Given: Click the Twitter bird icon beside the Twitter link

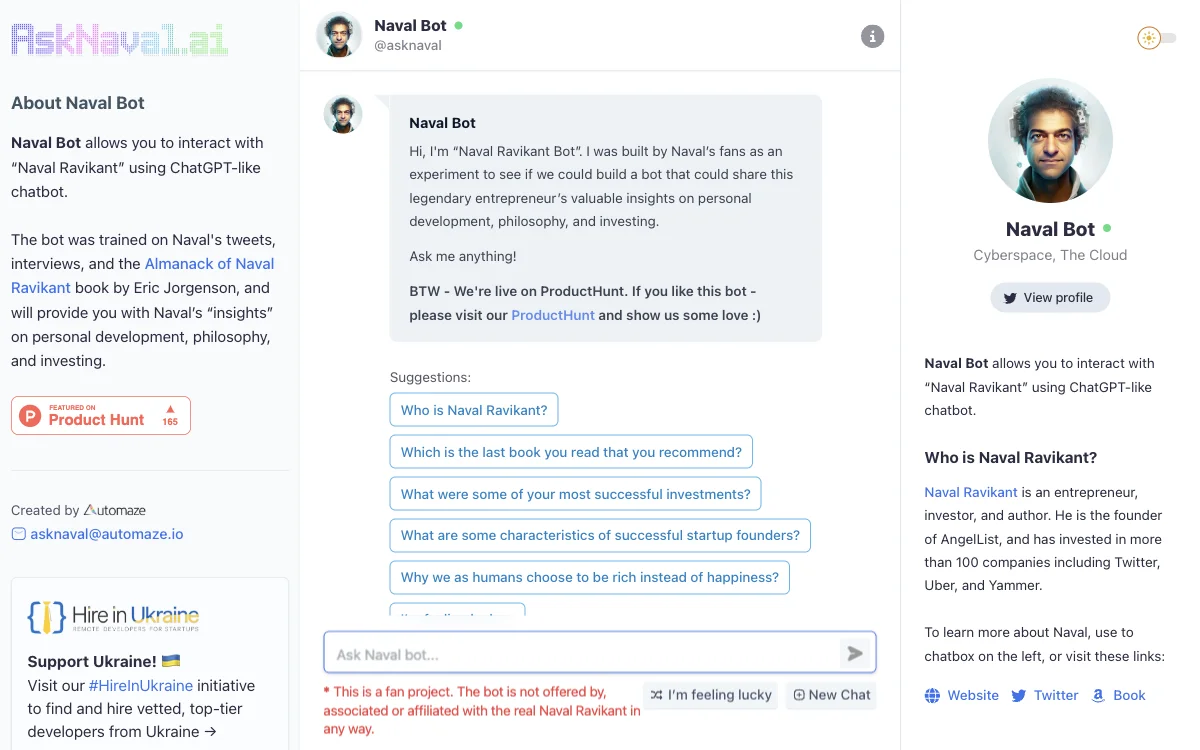Looking at the screenshot, I should (1019, 696).
